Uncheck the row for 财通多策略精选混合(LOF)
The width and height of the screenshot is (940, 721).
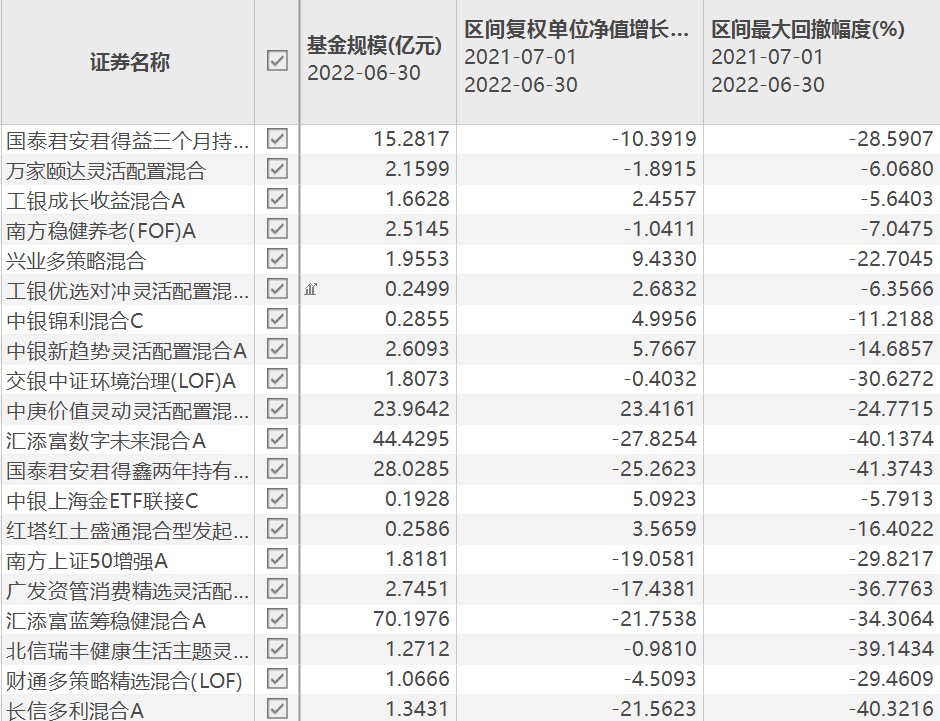click(277, 680)
